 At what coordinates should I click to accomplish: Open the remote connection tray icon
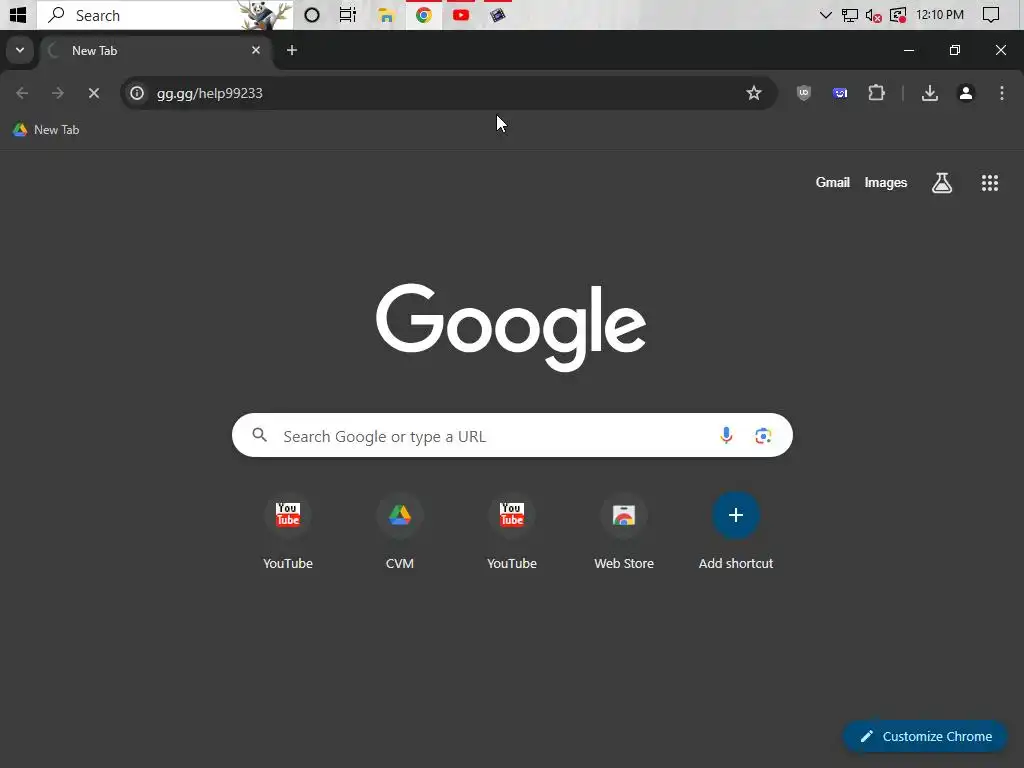(x=898, y=14)
